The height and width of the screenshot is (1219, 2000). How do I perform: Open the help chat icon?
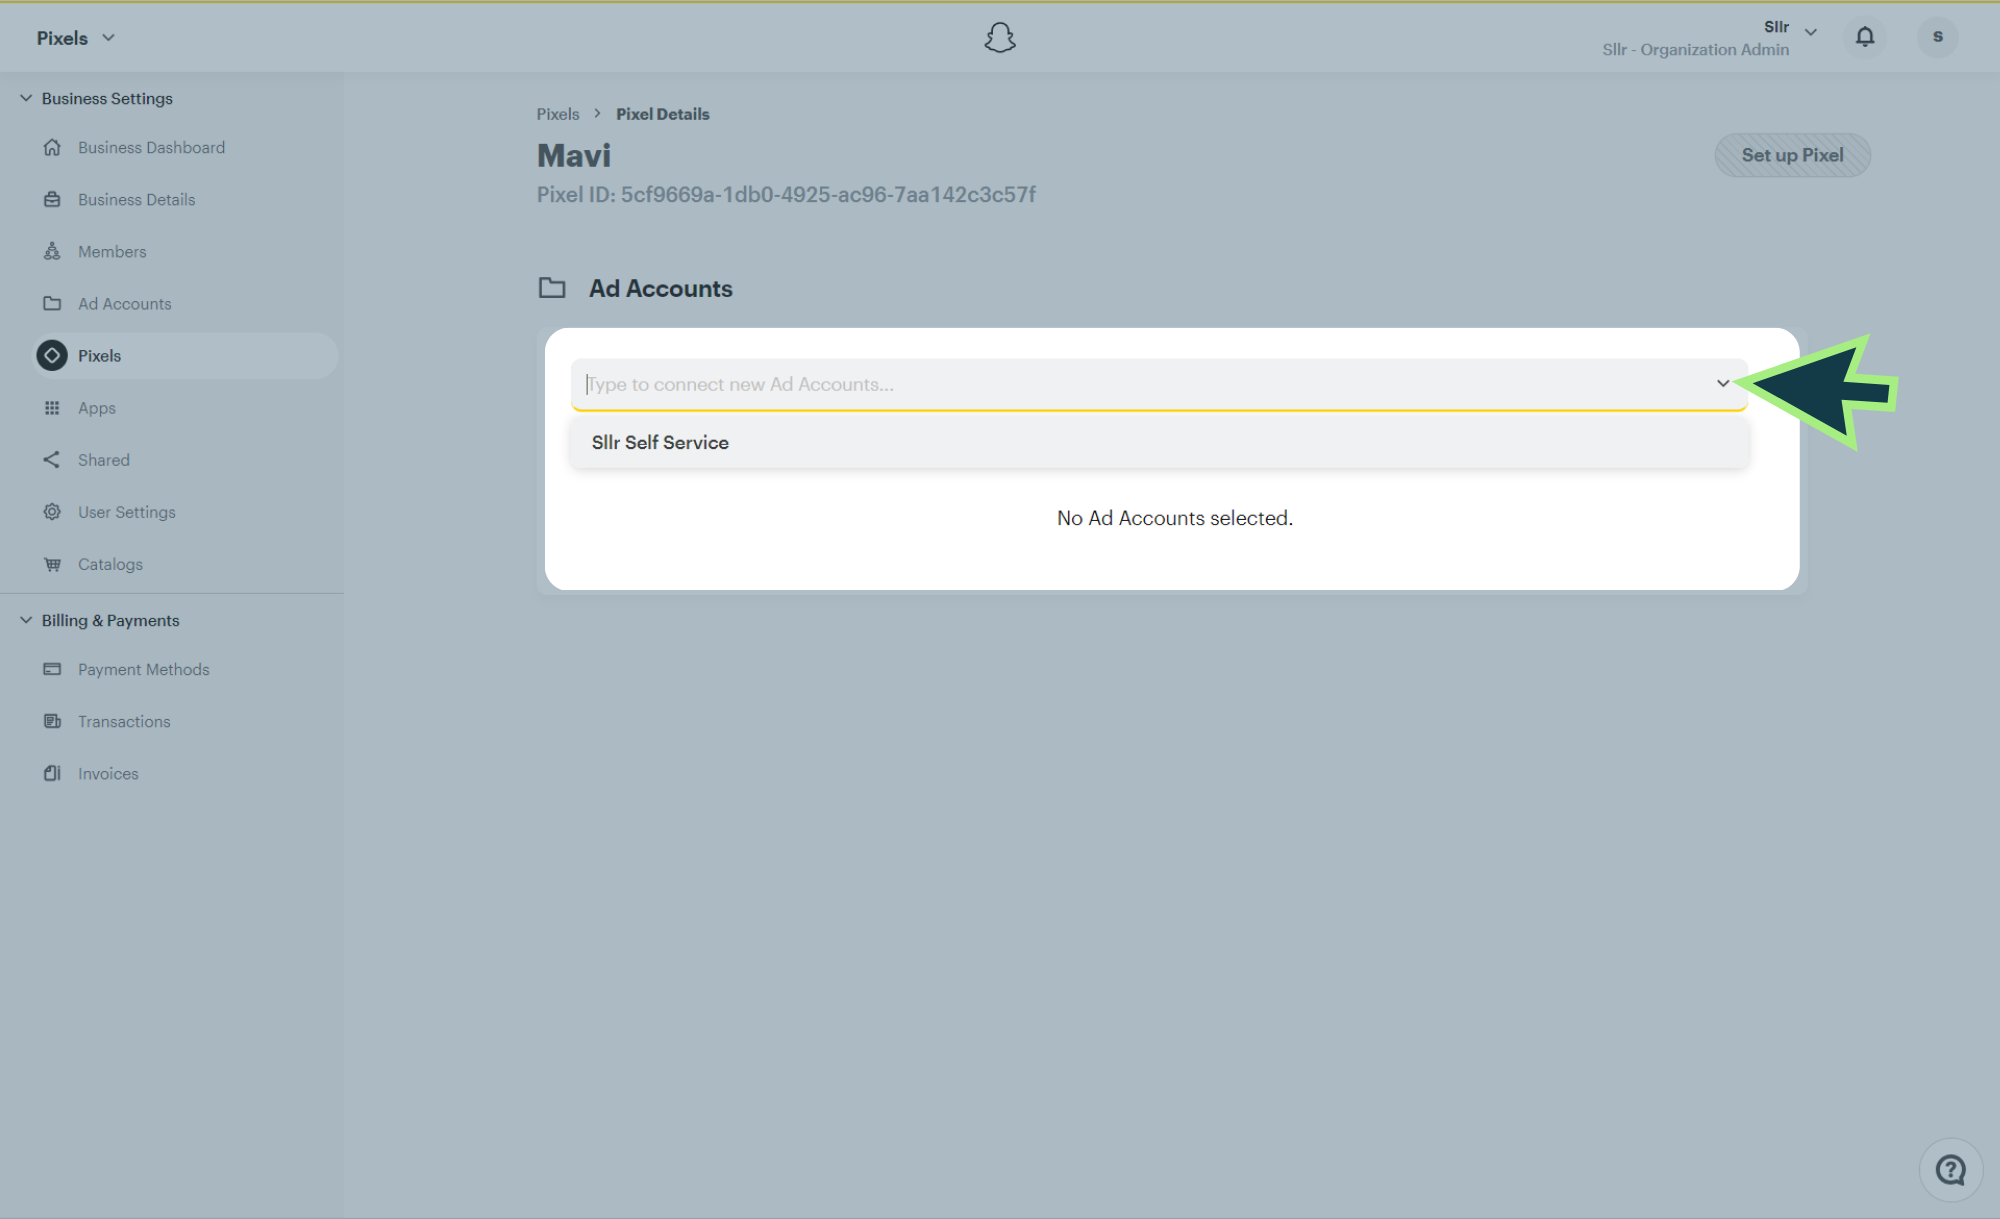[1950, 1169]
